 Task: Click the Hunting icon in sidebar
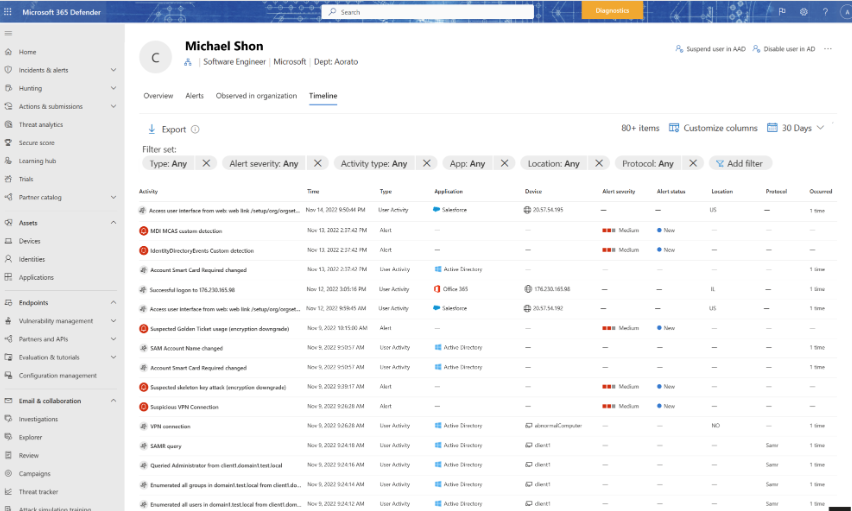pos(8,88)
